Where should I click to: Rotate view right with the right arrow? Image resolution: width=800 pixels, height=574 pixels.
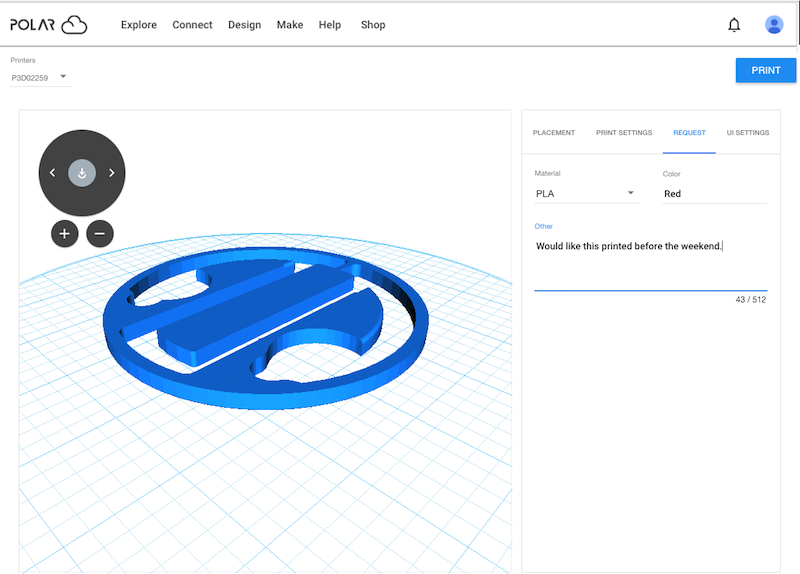pyautogui.click(x=111, y=173)
